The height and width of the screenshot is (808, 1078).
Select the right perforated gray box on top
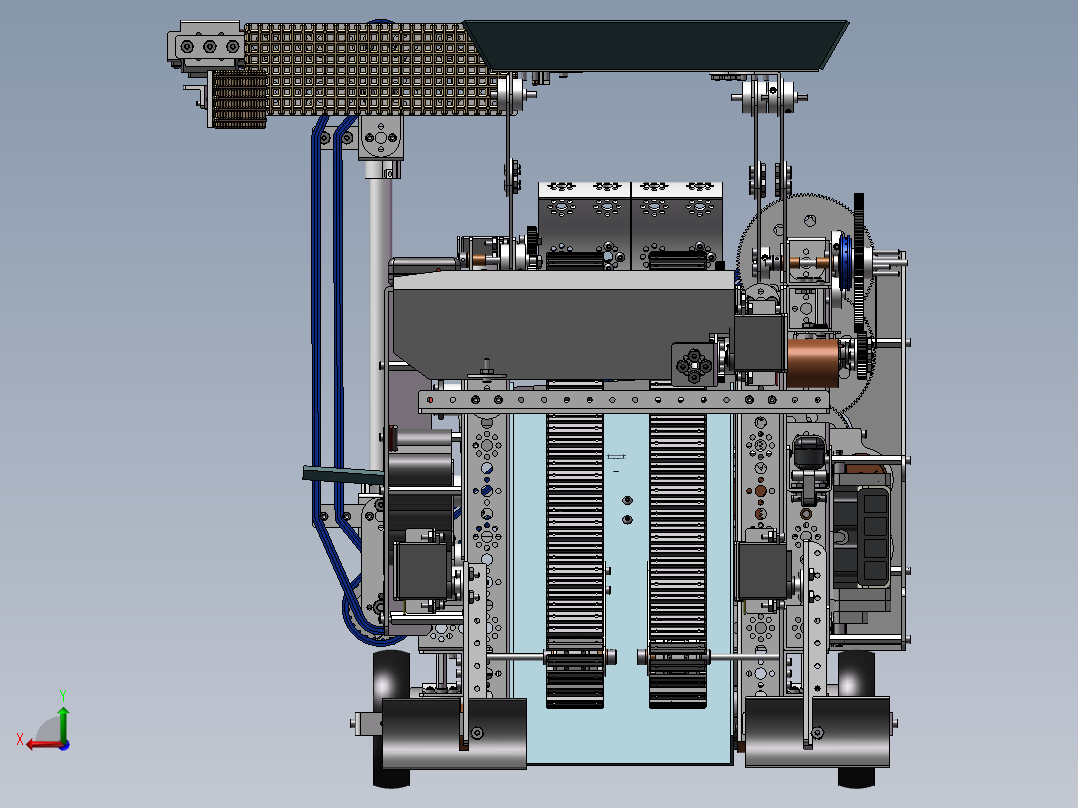coord(676,226)
